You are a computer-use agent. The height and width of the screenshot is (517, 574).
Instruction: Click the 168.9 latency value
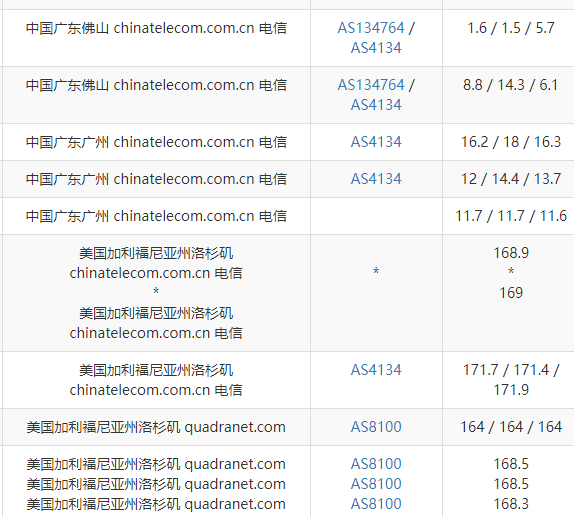tap(511, 253)
